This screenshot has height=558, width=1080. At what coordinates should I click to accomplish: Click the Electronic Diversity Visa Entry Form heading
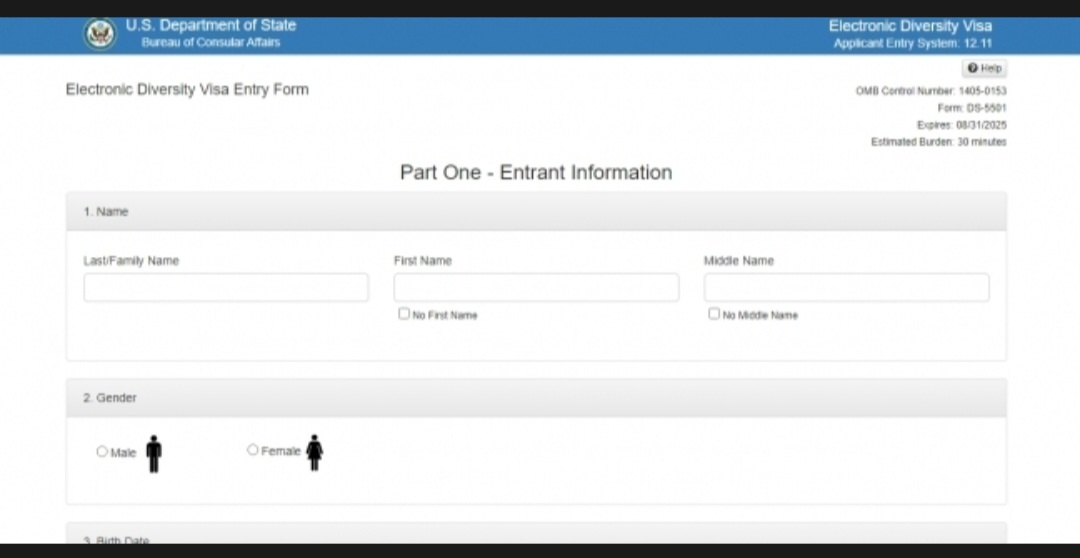tap(187, 90)
